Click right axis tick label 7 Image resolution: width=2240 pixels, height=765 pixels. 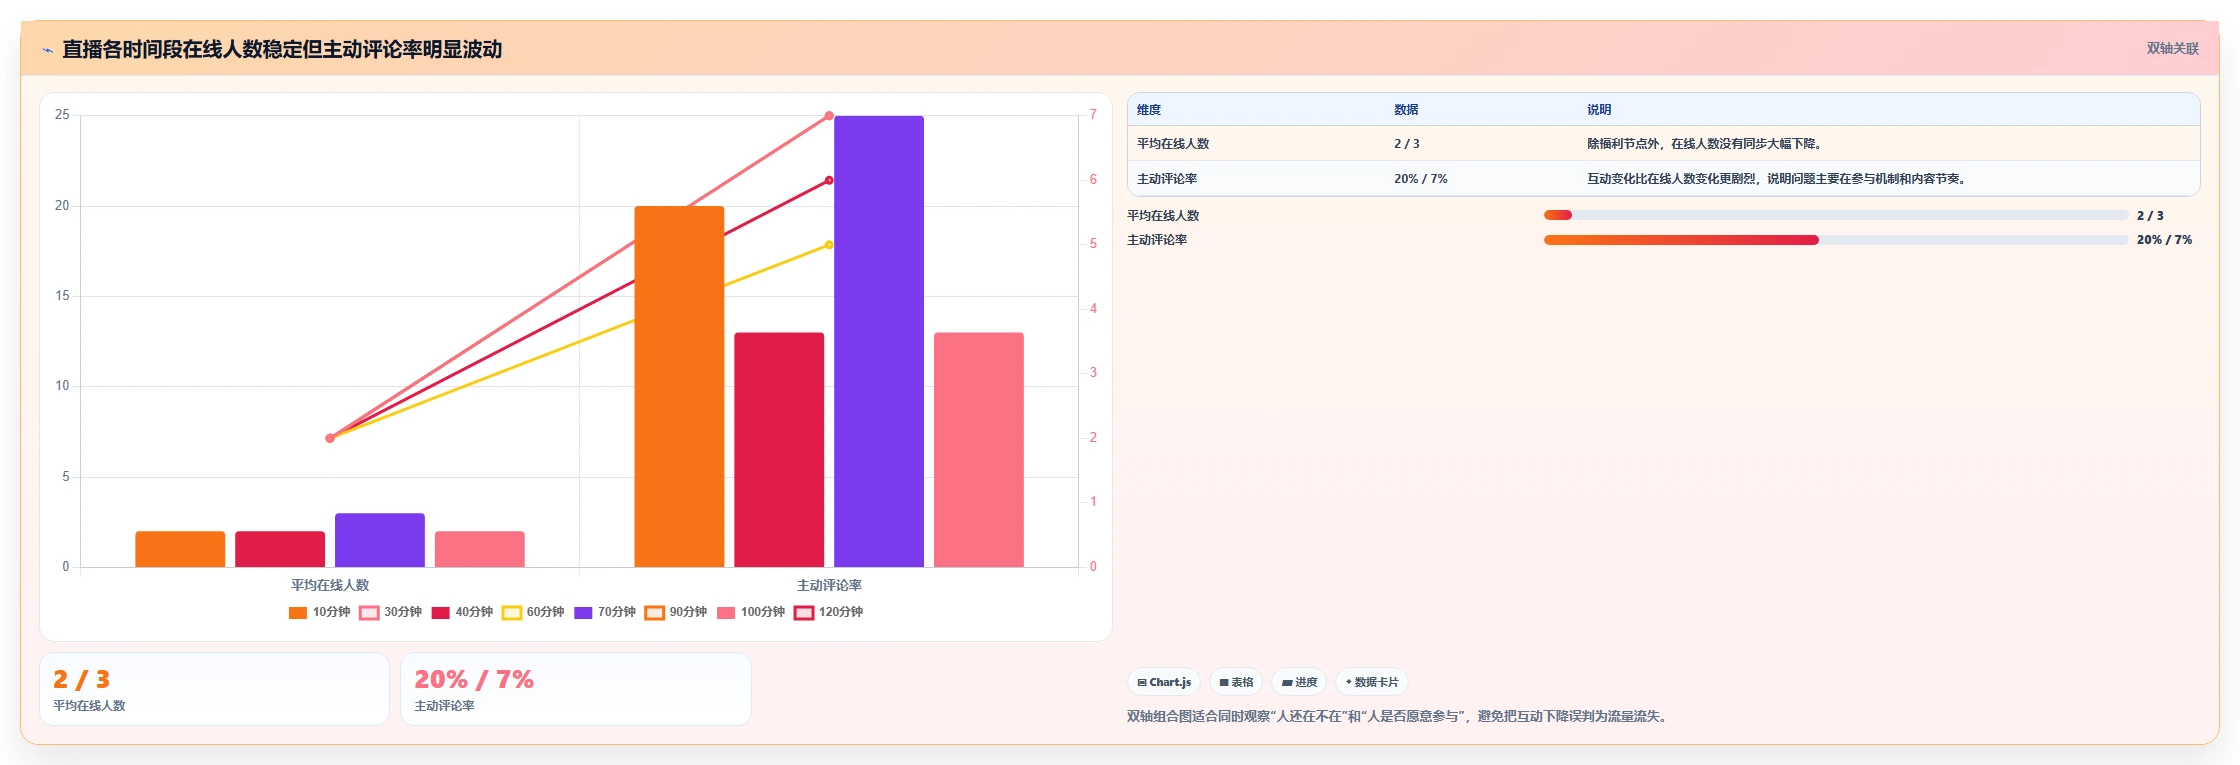1093,115
